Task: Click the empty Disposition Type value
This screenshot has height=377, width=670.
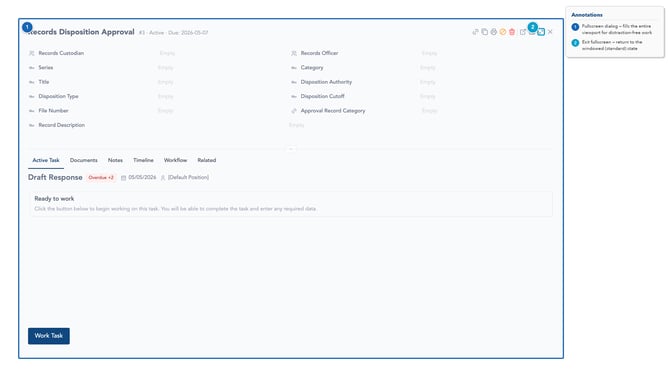Action: point(165,97)
